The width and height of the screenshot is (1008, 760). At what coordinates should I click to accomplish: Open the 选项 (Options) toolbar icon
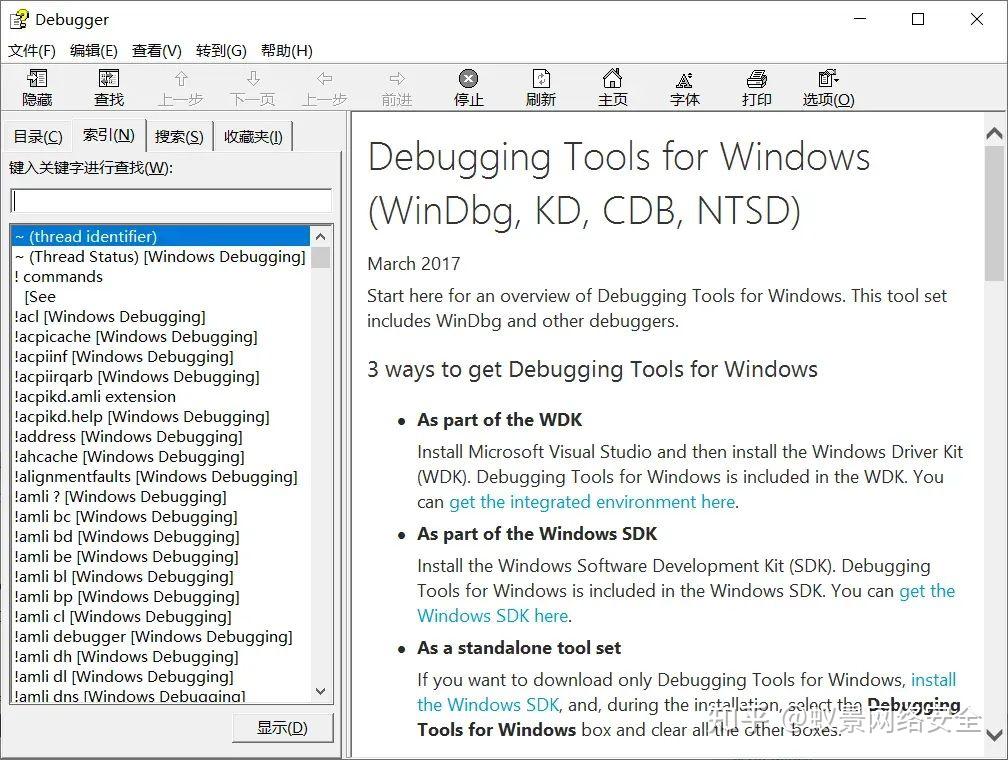pyautogui.click(x=827, y=86)
